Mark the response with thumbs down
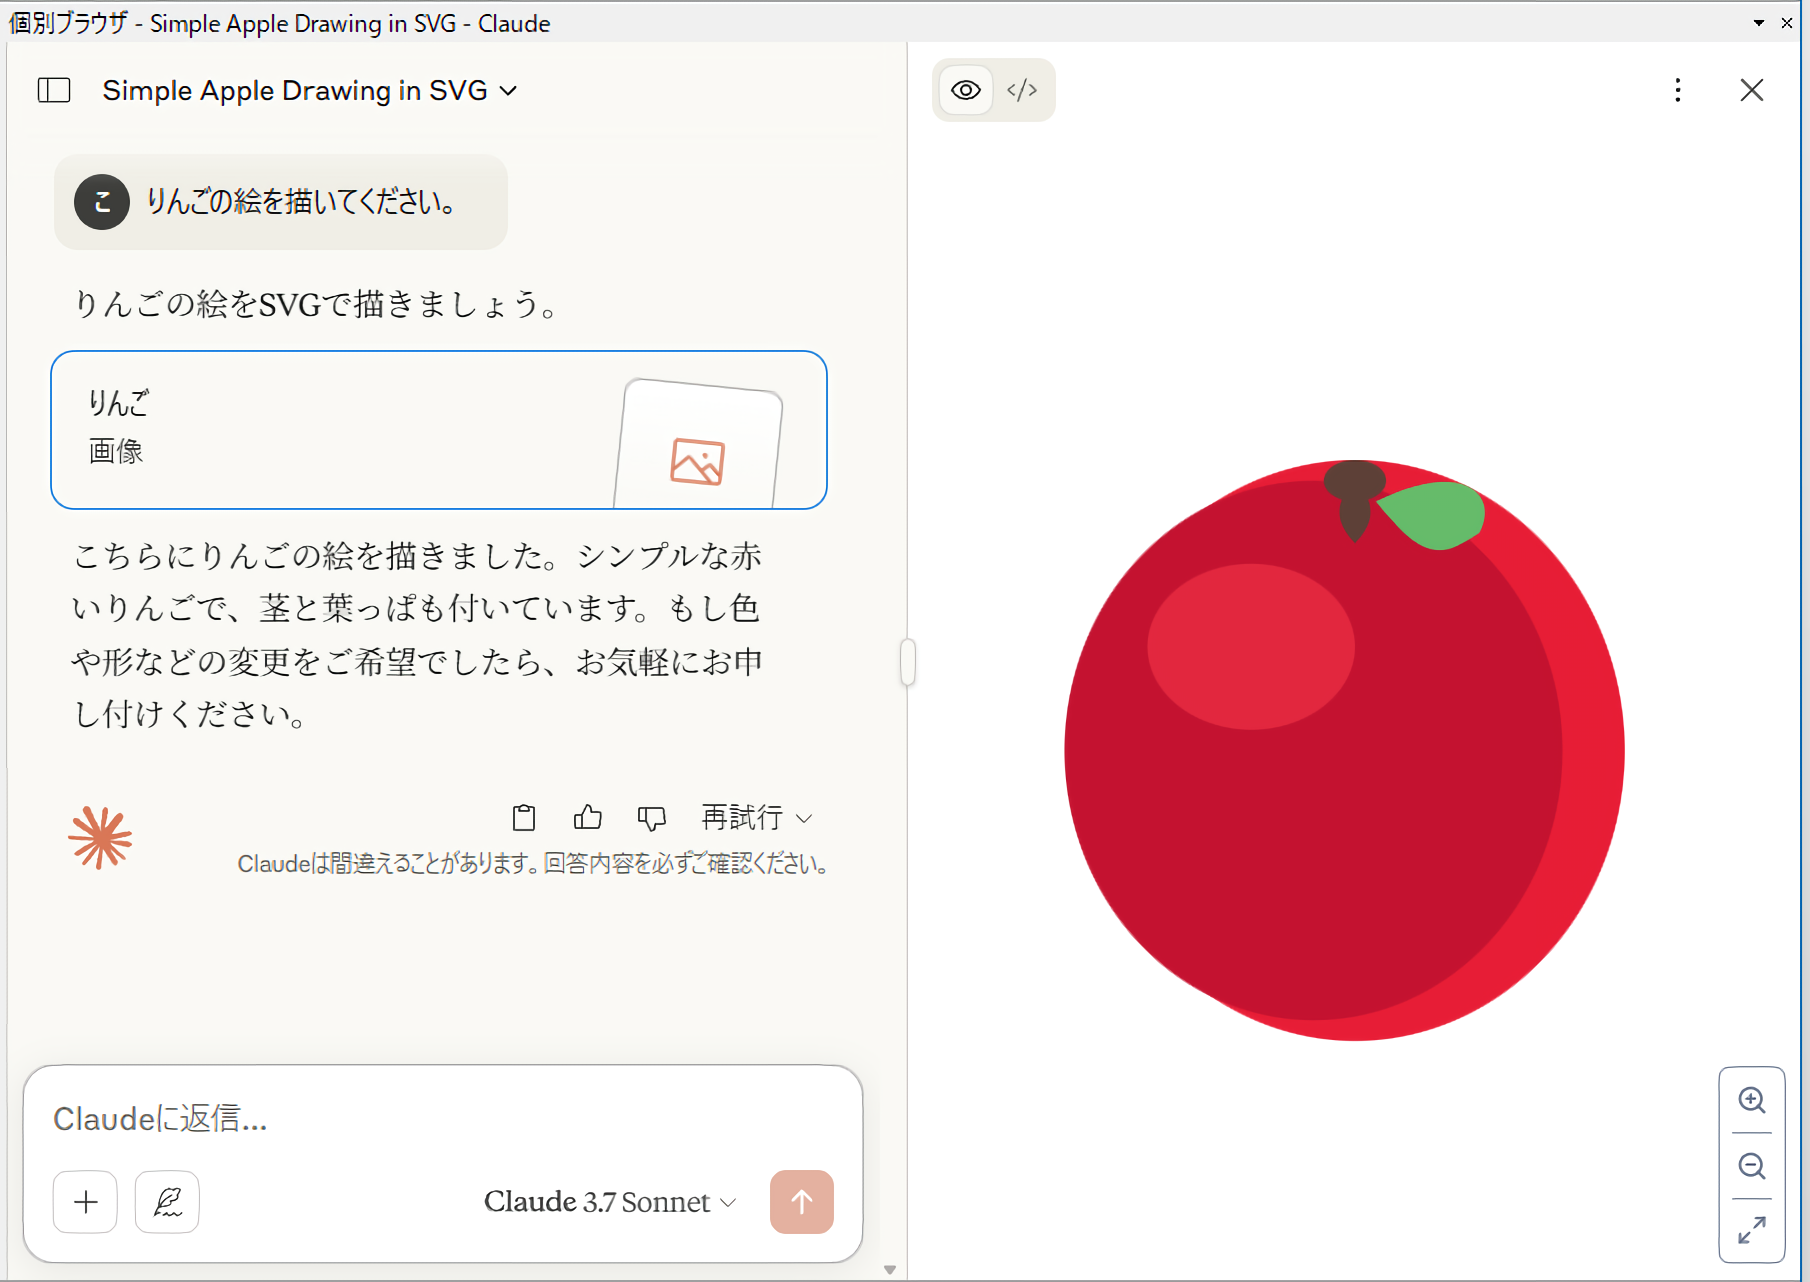 (651, 818)
